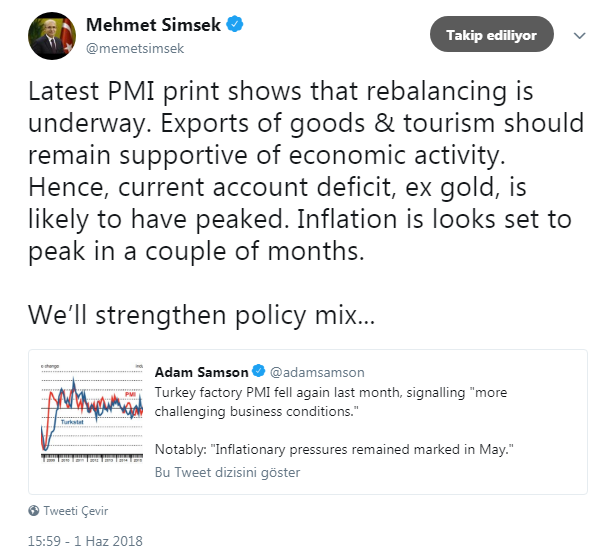Click Mehmet Simsek's profile avatar

pos(52,35)
